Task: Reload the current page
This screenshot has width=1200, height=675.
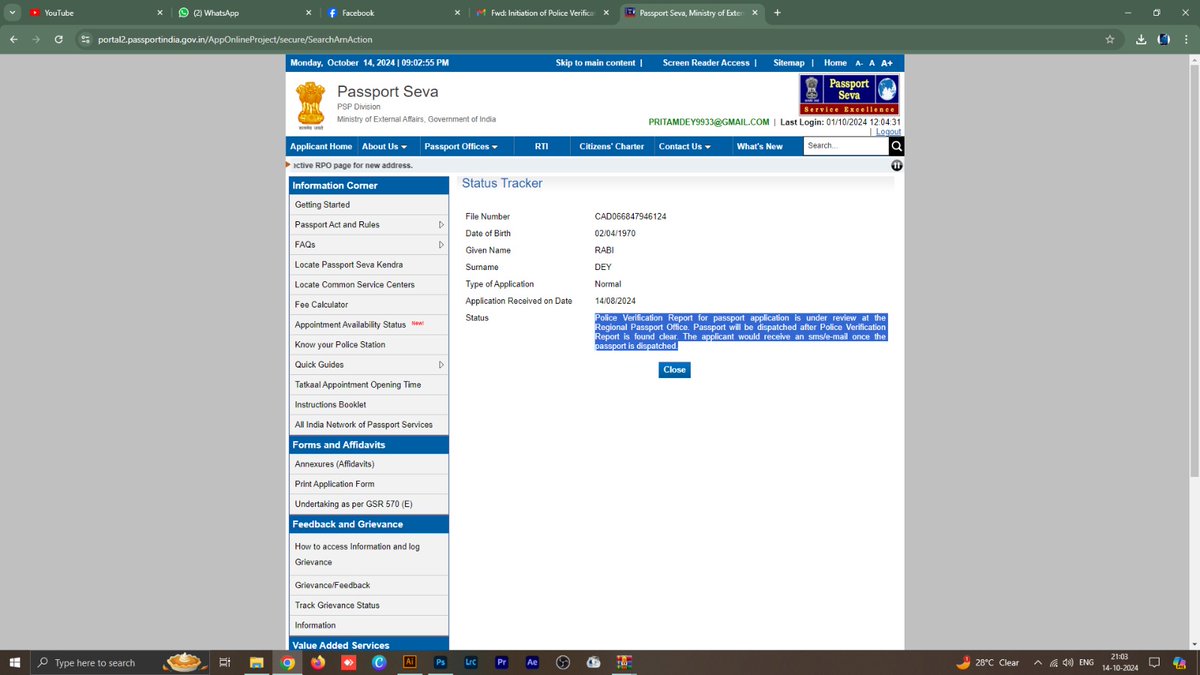Action: click(59, 39)
